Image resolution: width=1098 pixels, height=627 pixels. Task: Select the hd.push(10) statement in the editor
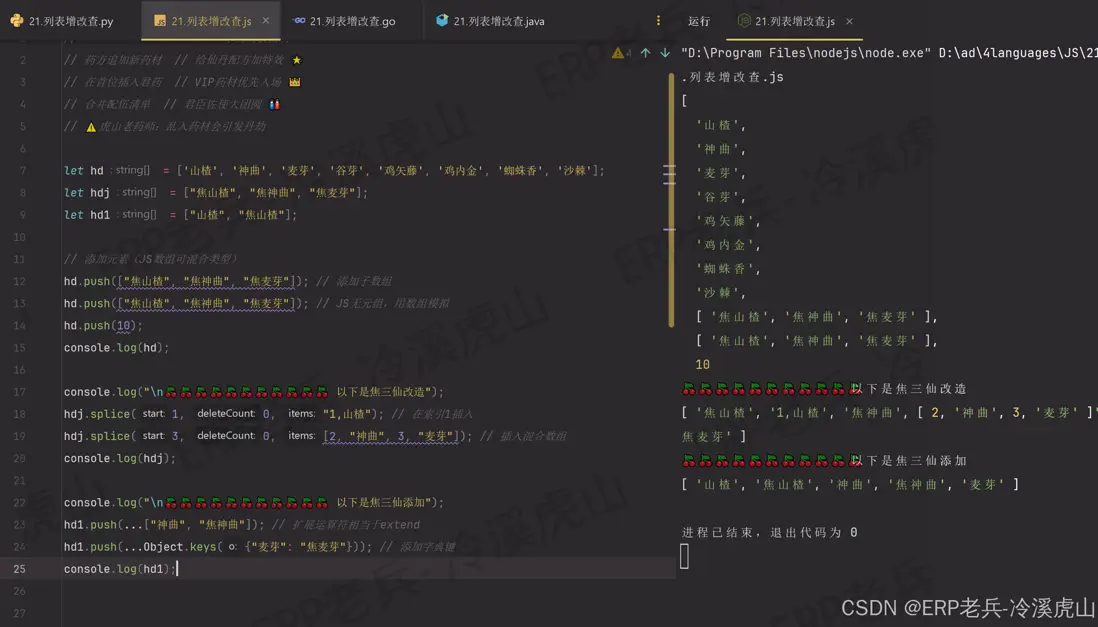(101, 325)
